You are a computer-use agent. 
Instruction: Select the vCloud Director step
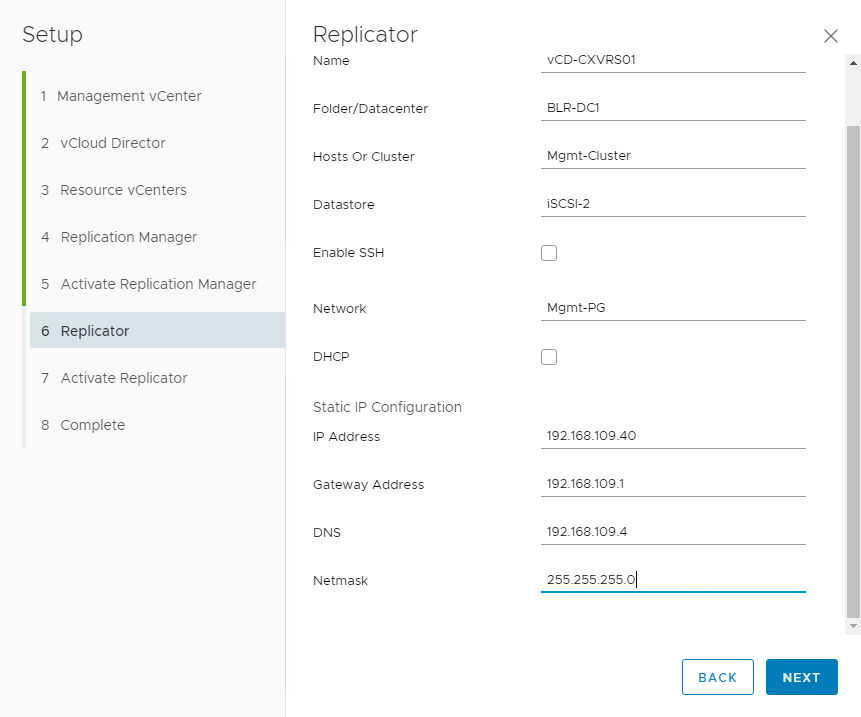[112, 143]
